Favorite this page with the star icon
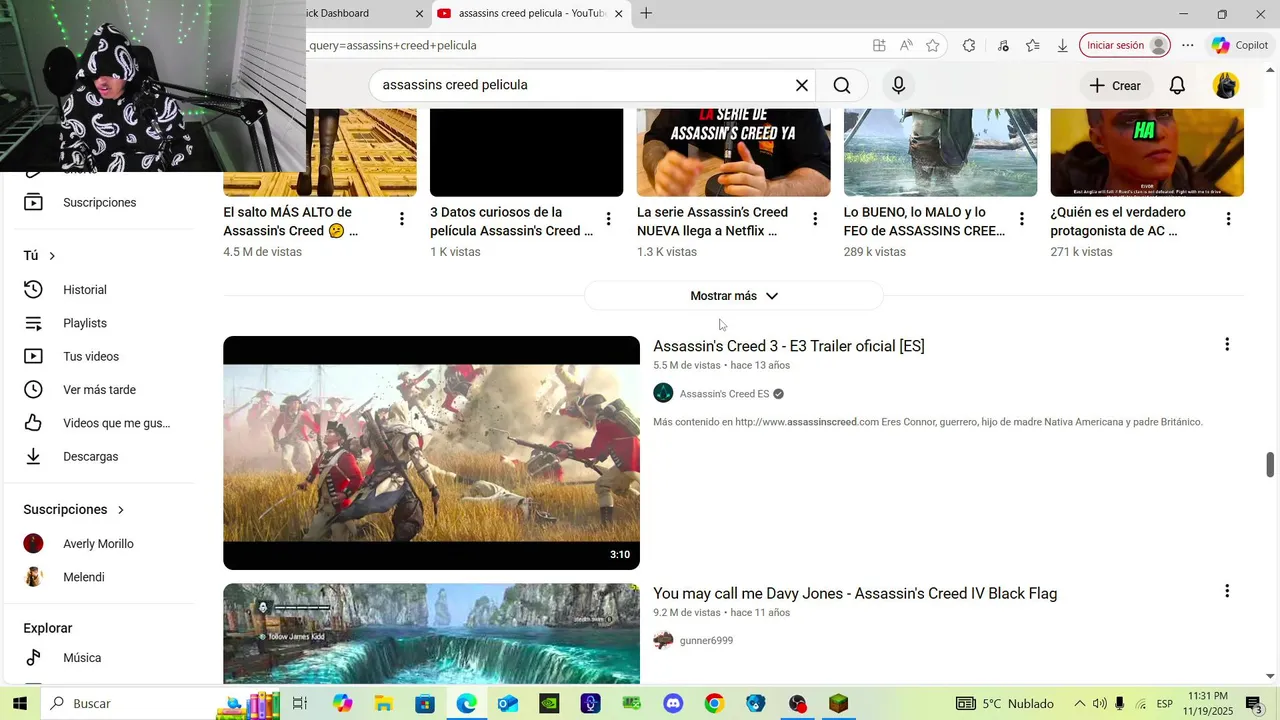This screenshot has height=720, width=1280. (932, 45)
